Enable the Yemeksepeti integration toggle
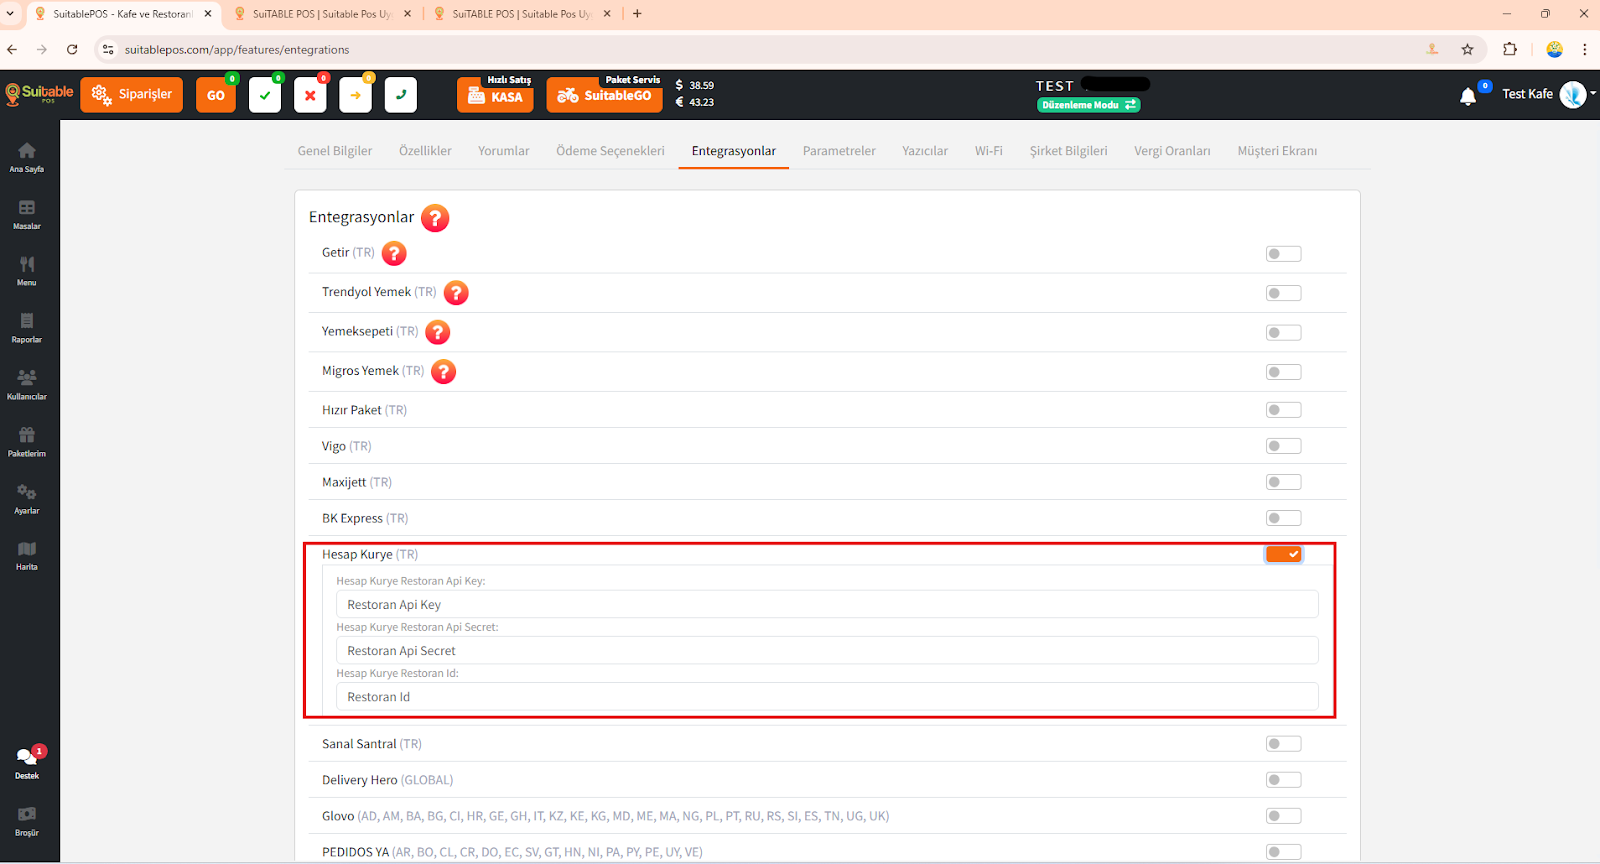 tap(1283, 333)
